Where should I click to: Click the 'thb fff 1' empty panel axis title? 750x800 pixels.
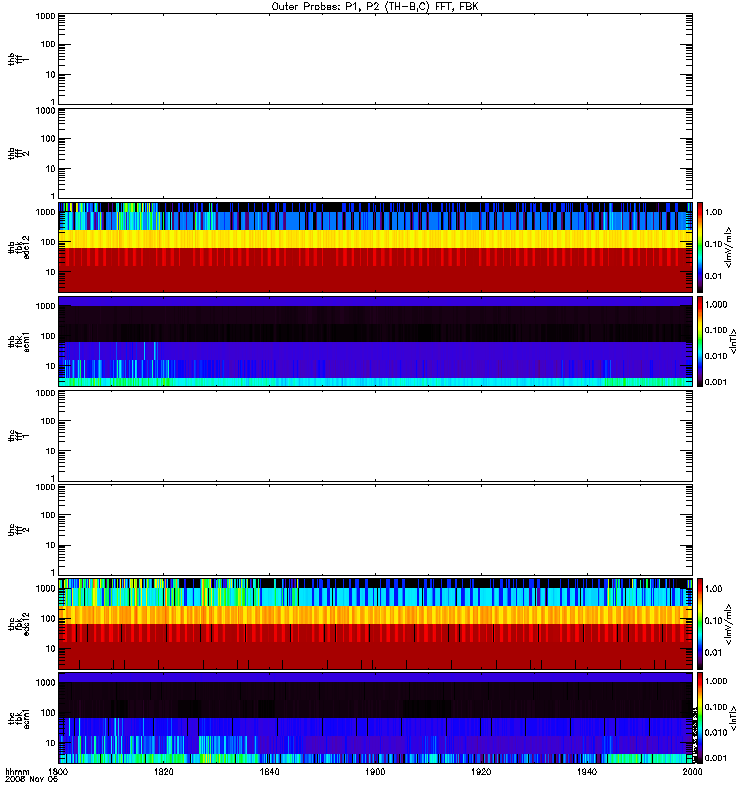point(19,59)
